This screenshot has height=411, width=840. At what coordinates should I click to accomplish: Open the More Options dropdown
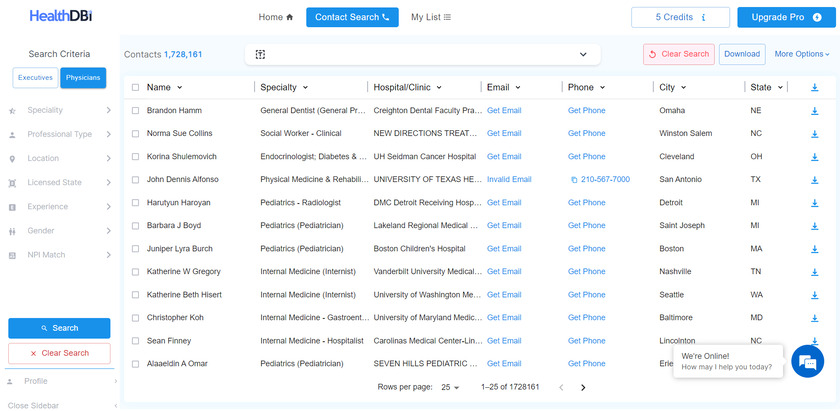(x=801, y=54)
